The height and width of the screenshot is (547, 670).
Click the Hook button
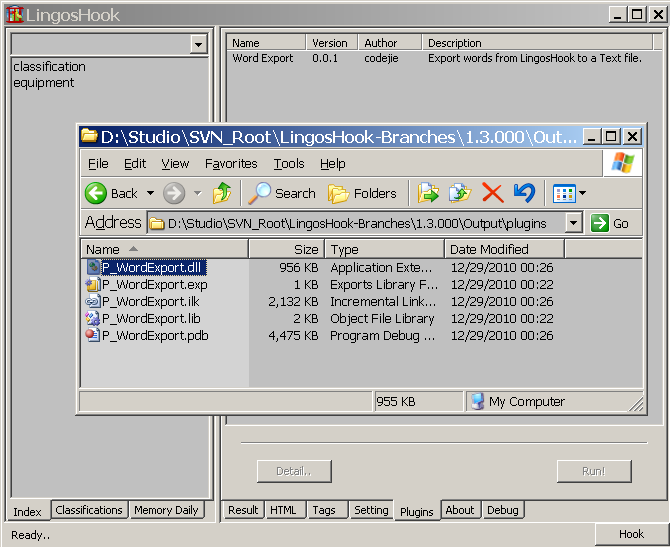631,534
